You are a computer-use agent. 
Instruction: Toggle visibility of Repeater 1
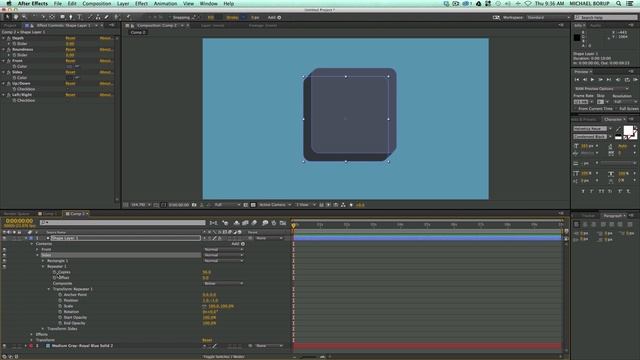pyautogui.click(x=4, y=267)
